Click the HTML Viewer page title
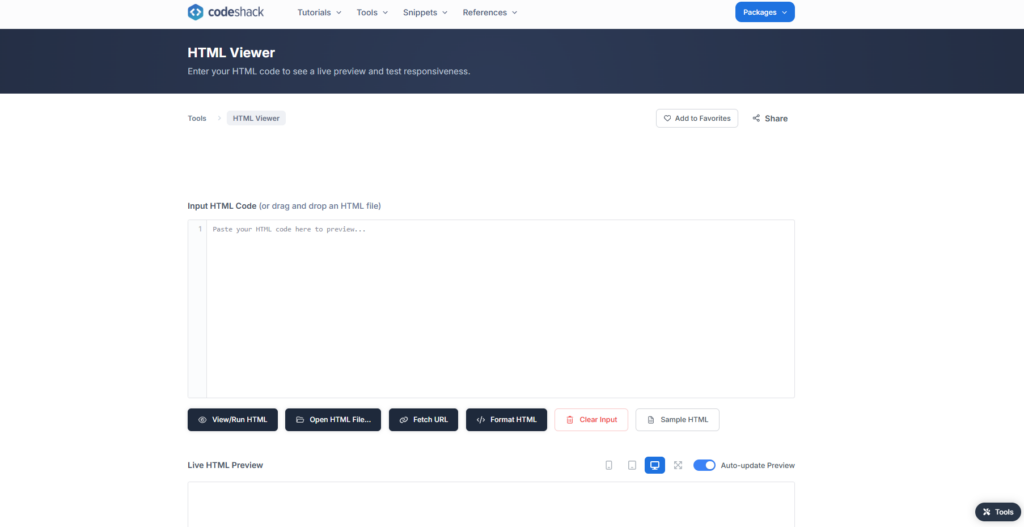 [x=231, y=53]
